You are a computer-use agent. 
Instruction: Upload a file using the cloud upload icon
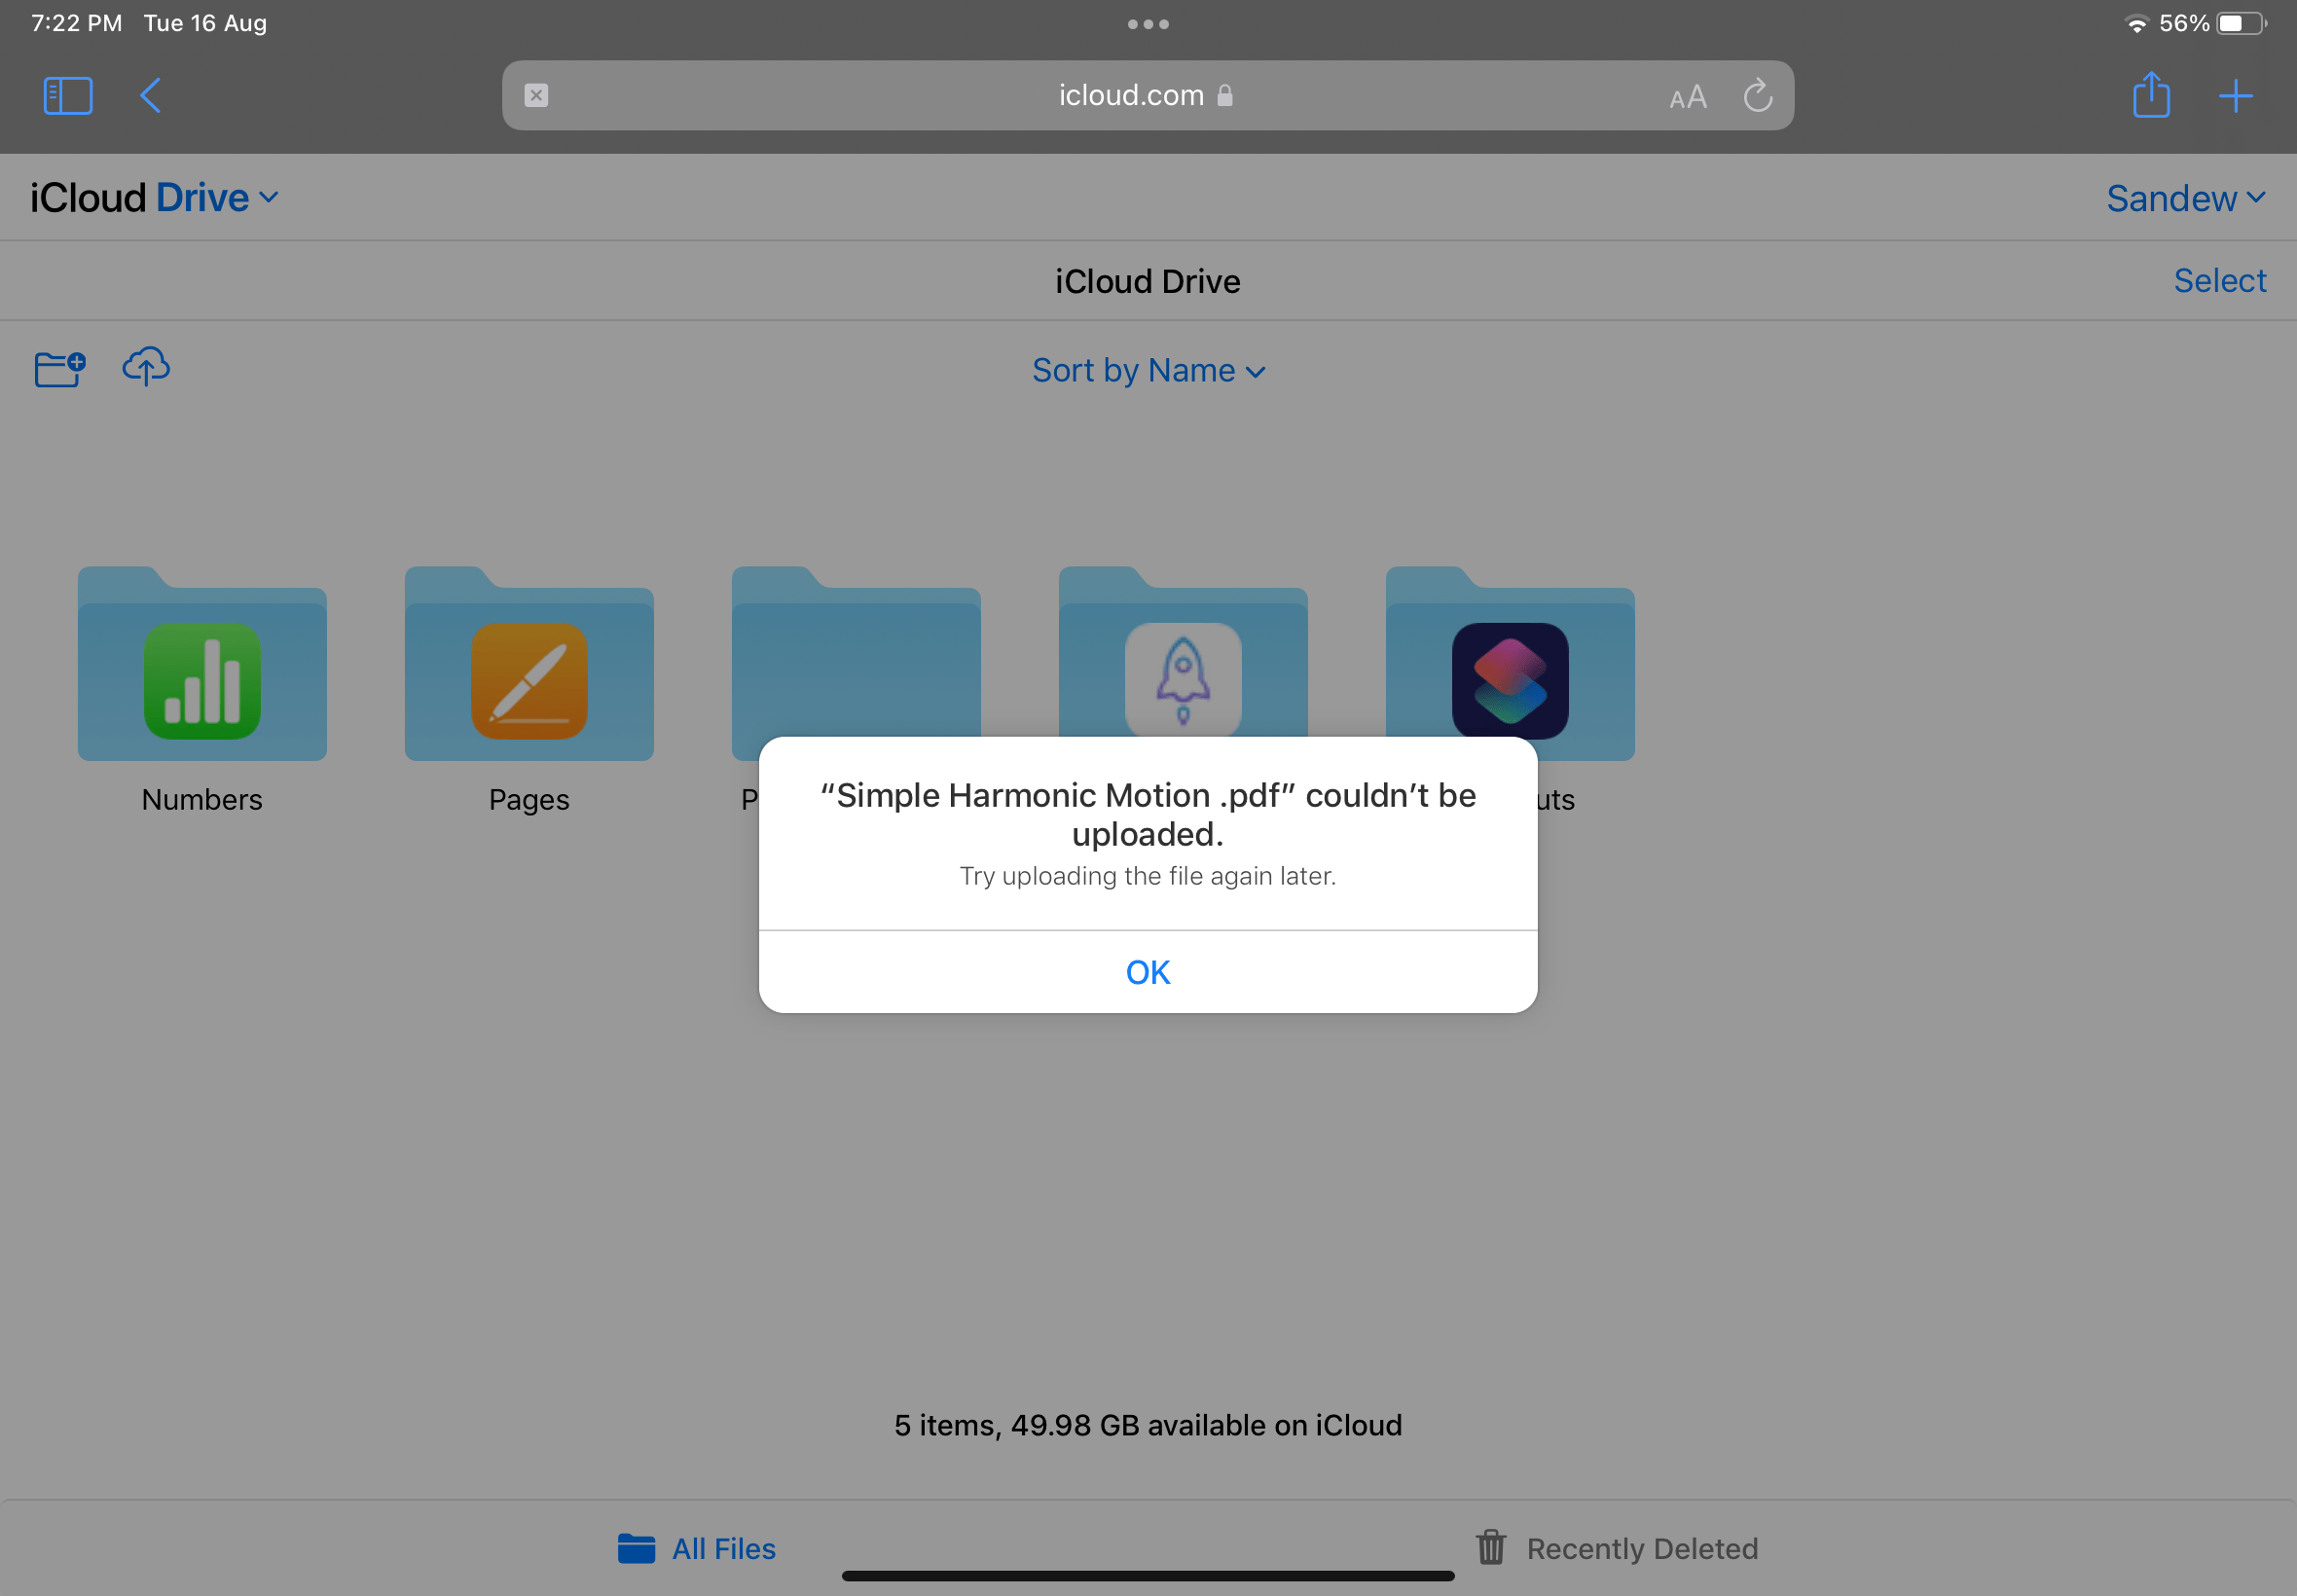point(145,367)
